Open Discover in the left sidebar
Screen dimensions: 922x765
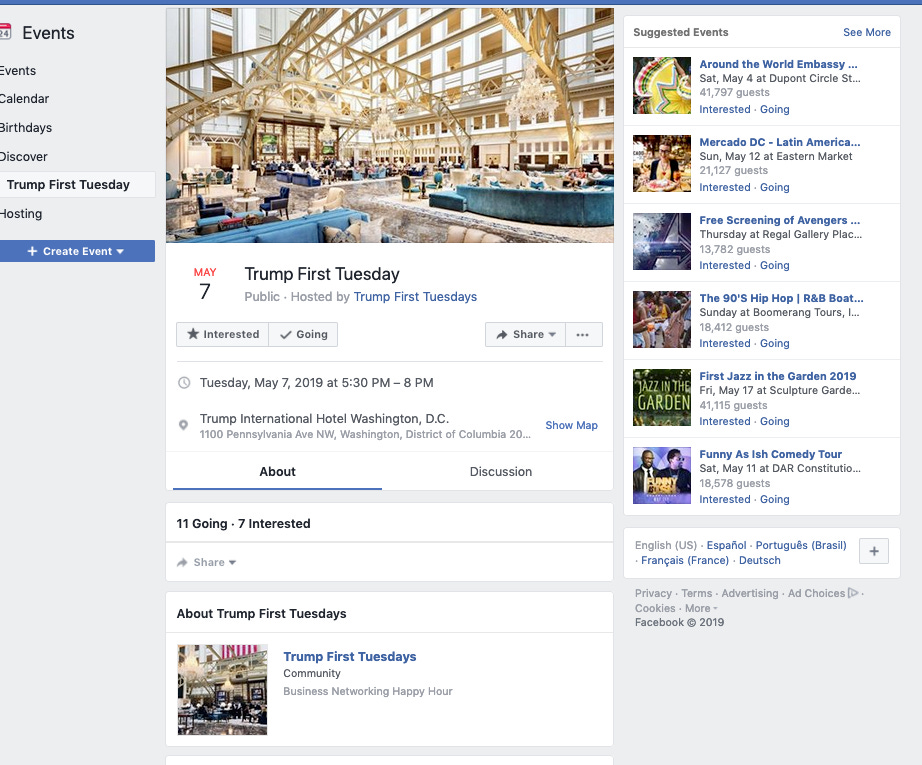pos(24,156)
